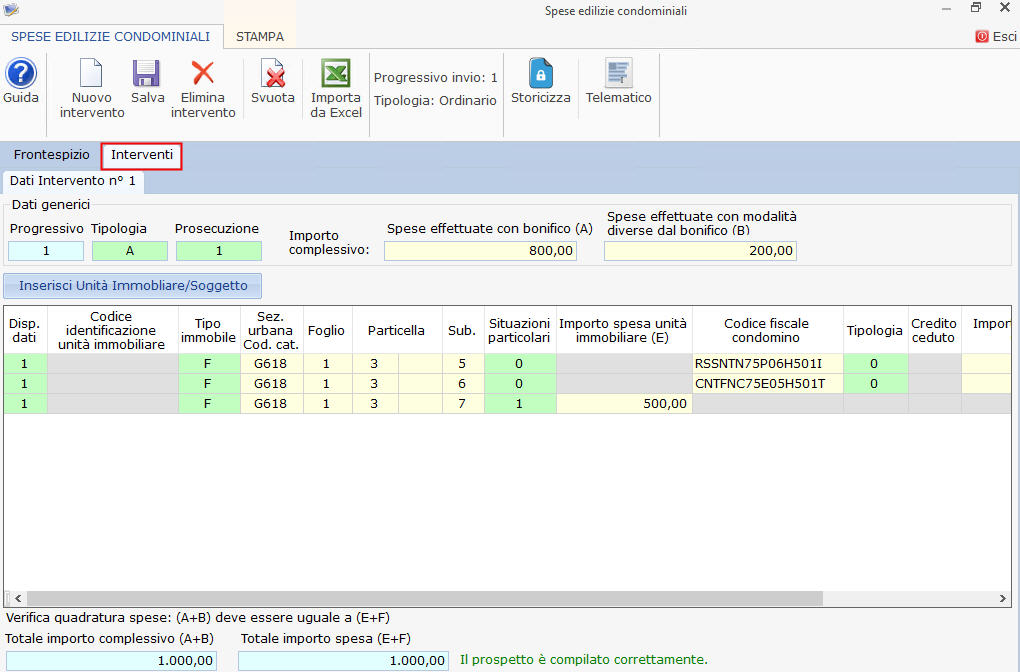Viewport: 1020px width, 672px height.
Task: Restore the window using the restore button
Action: [x=976, y=8]
